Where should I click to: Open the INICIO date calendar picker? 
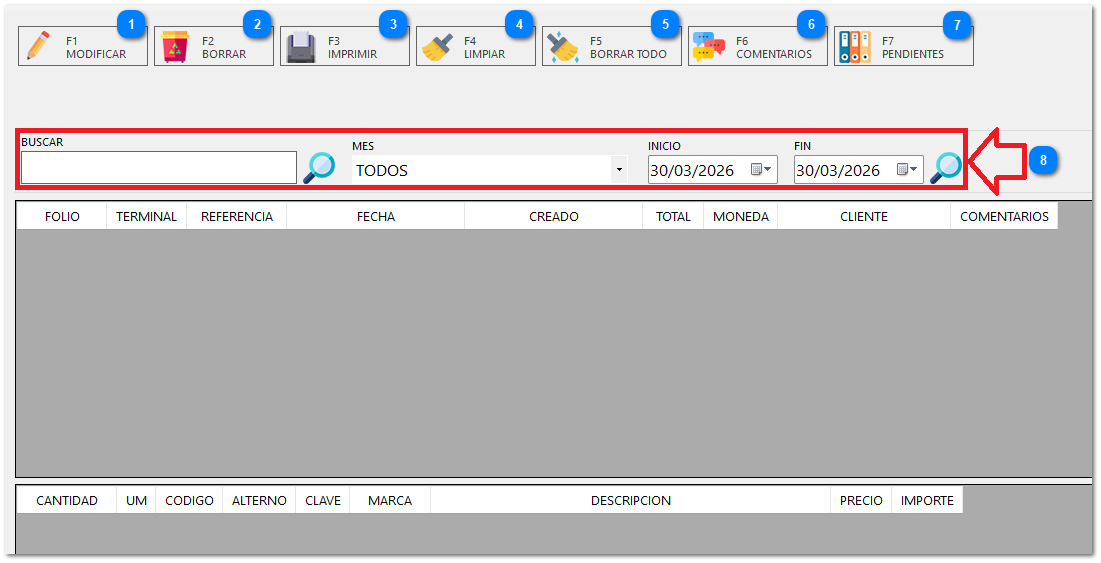click(760, 169)
